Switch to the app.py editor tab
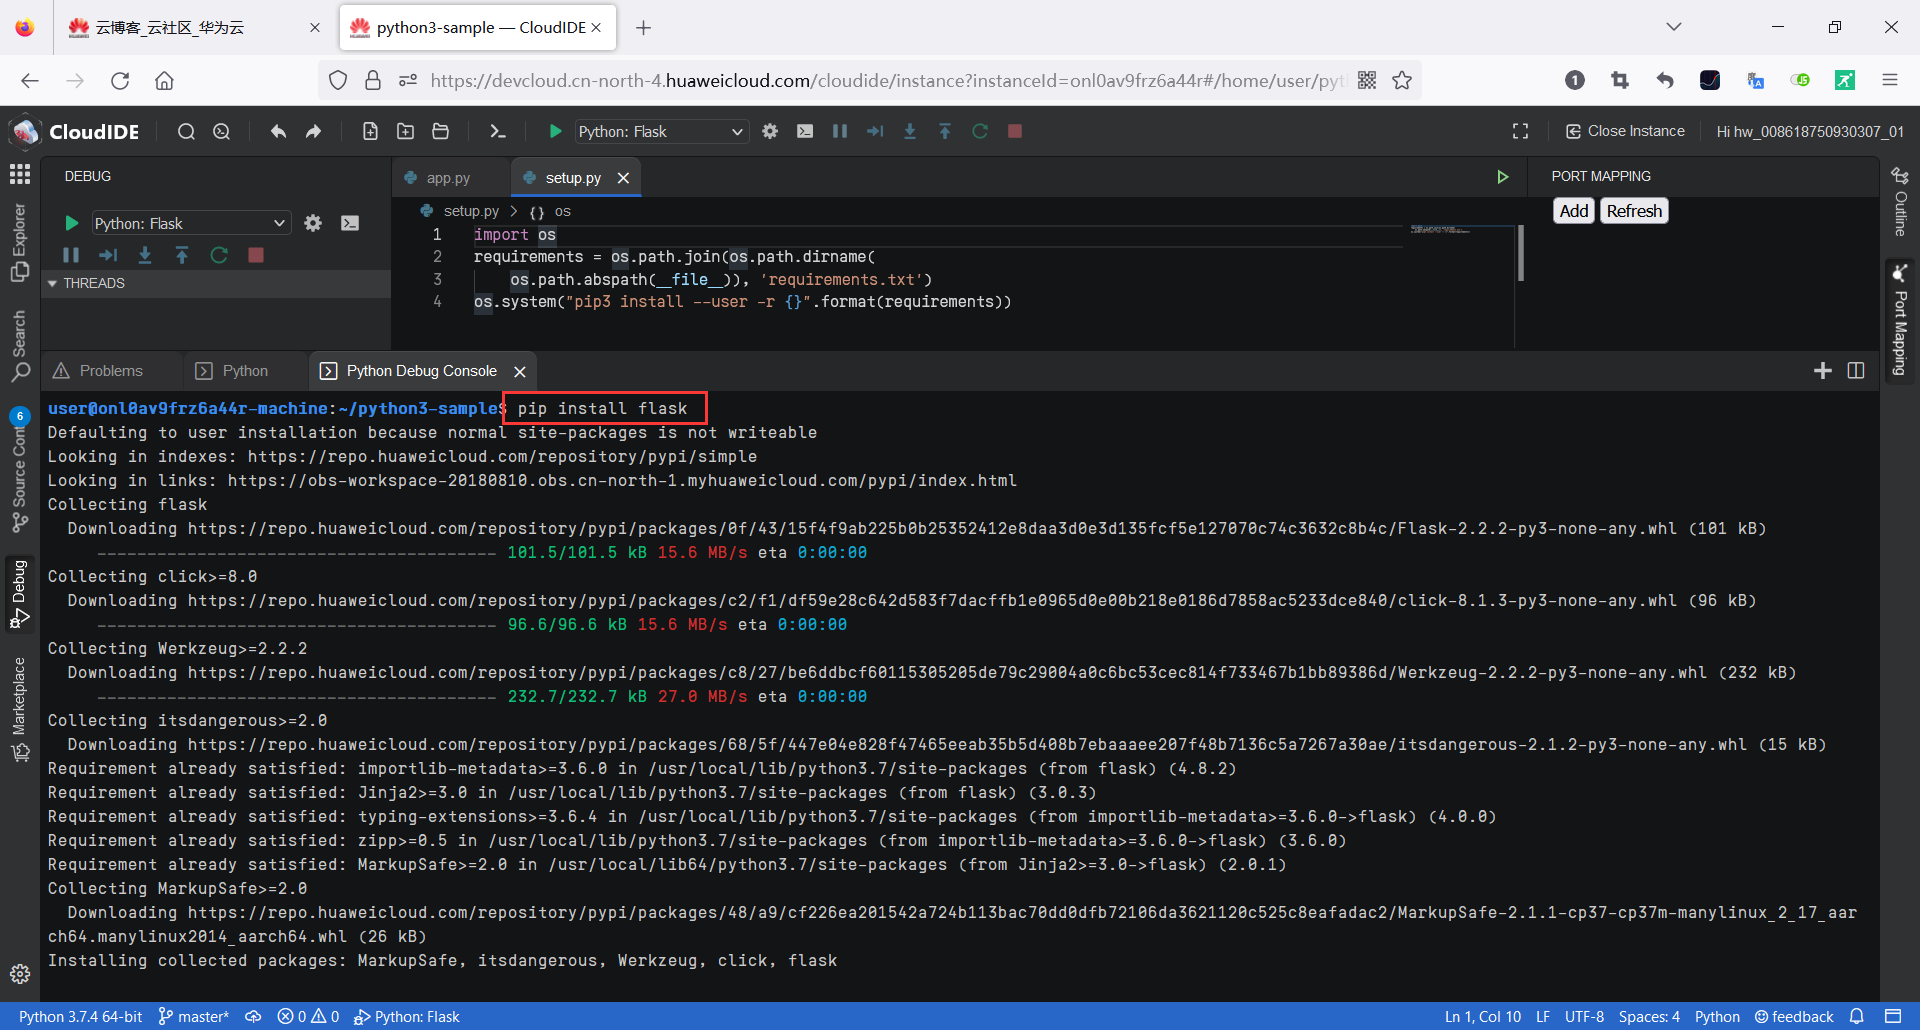 click(448, 178)
